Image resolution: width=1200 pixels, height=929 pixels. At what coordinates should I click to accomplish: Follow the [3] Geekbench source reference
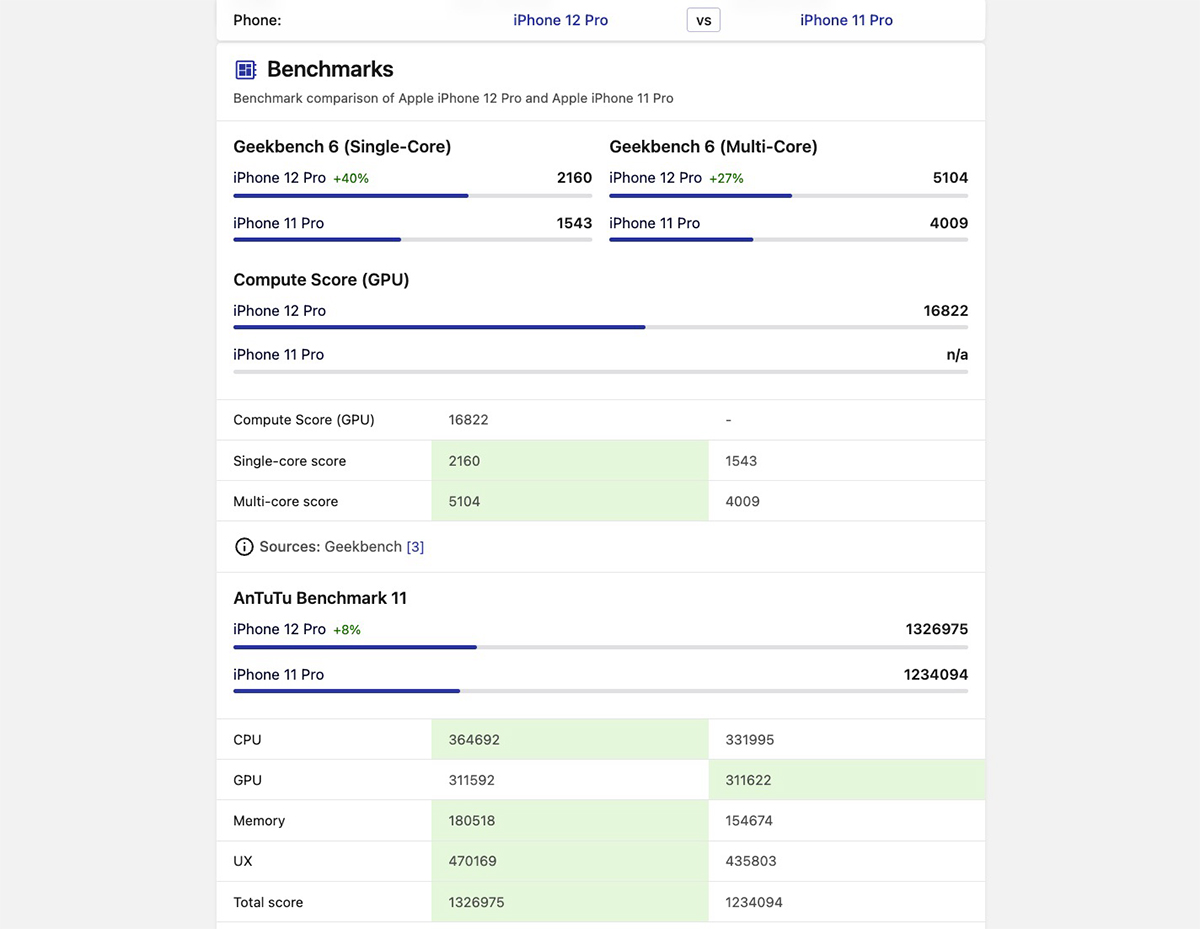pyautogui.click(x=415, y=547)
